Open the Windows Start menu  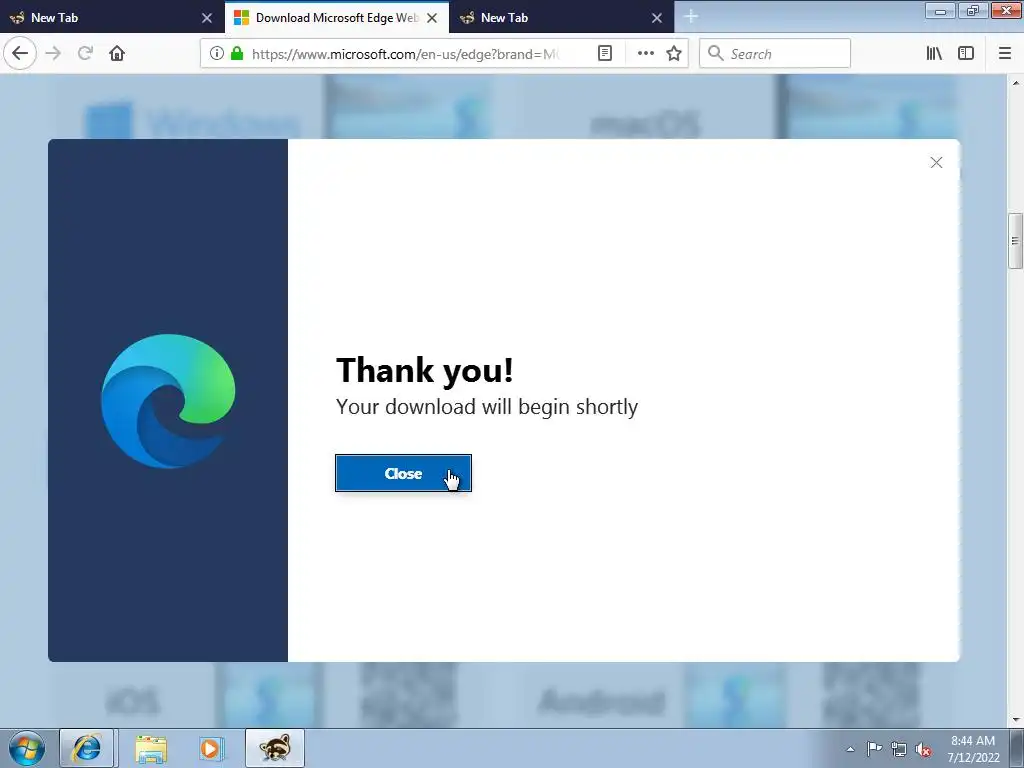[27, 748]
